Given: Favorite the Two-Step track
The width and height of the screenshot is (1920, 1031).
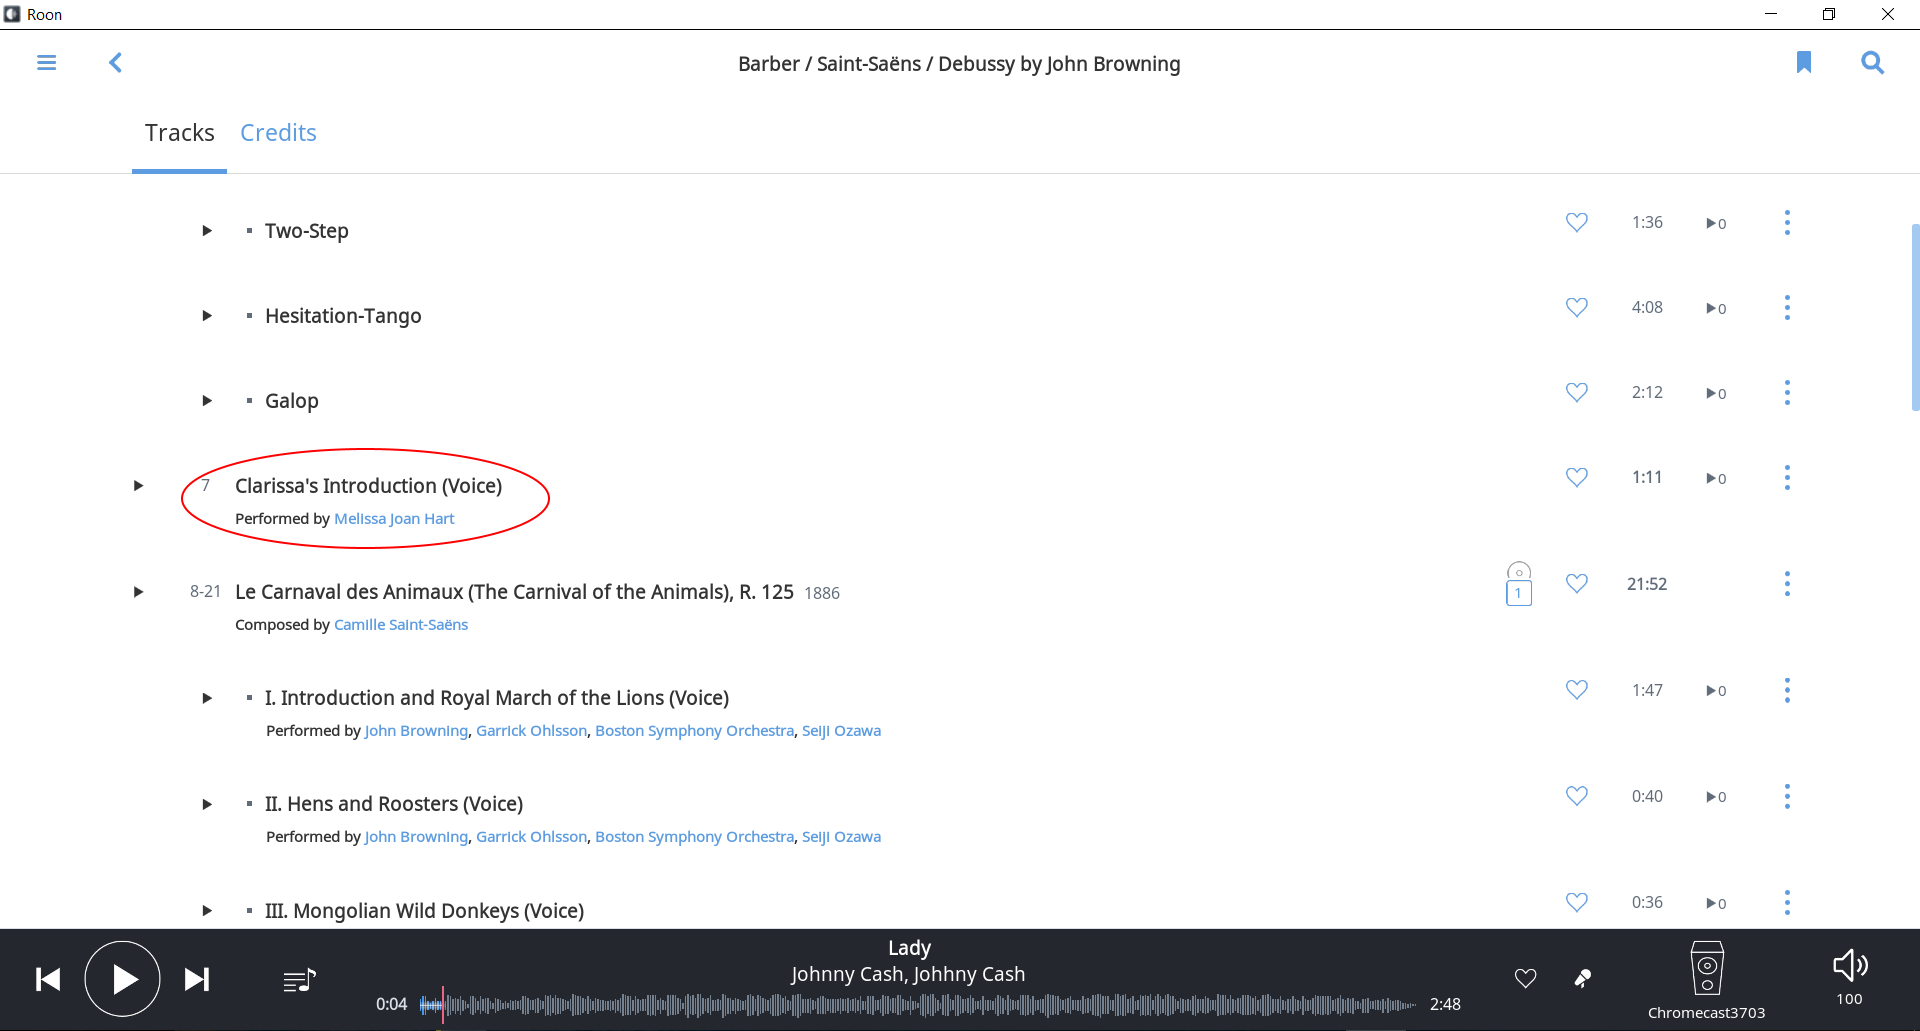Looking at the screenshot, I should coord(1577,222).
